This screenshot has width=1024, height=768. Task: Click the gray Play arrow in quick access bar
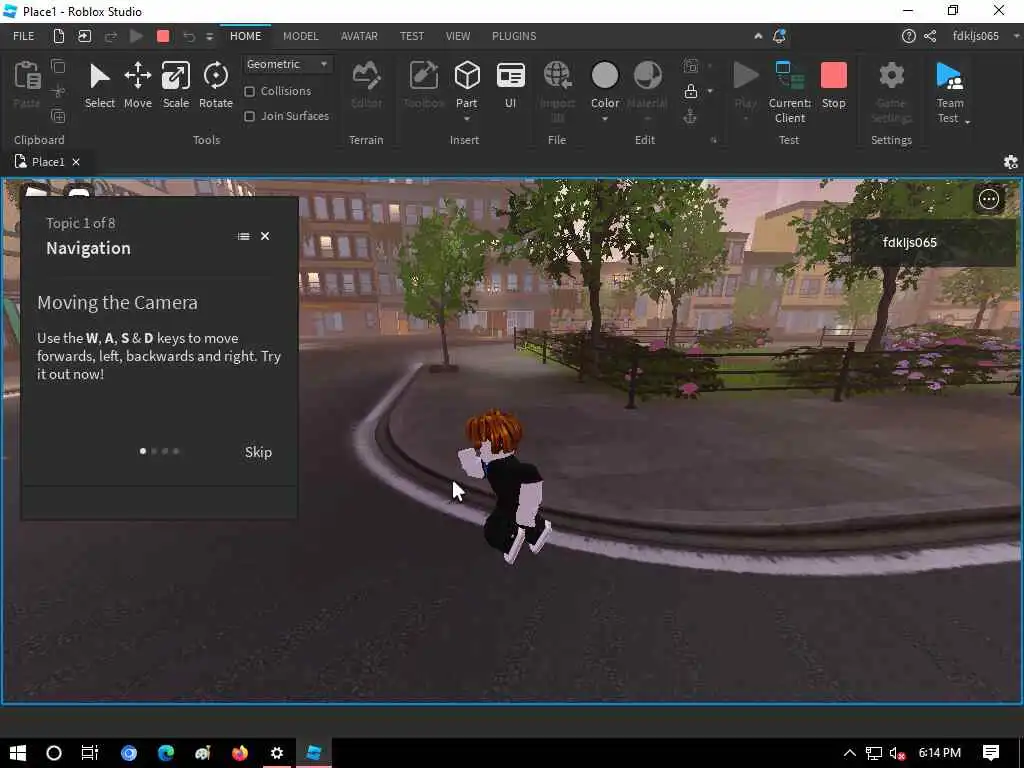136,36
